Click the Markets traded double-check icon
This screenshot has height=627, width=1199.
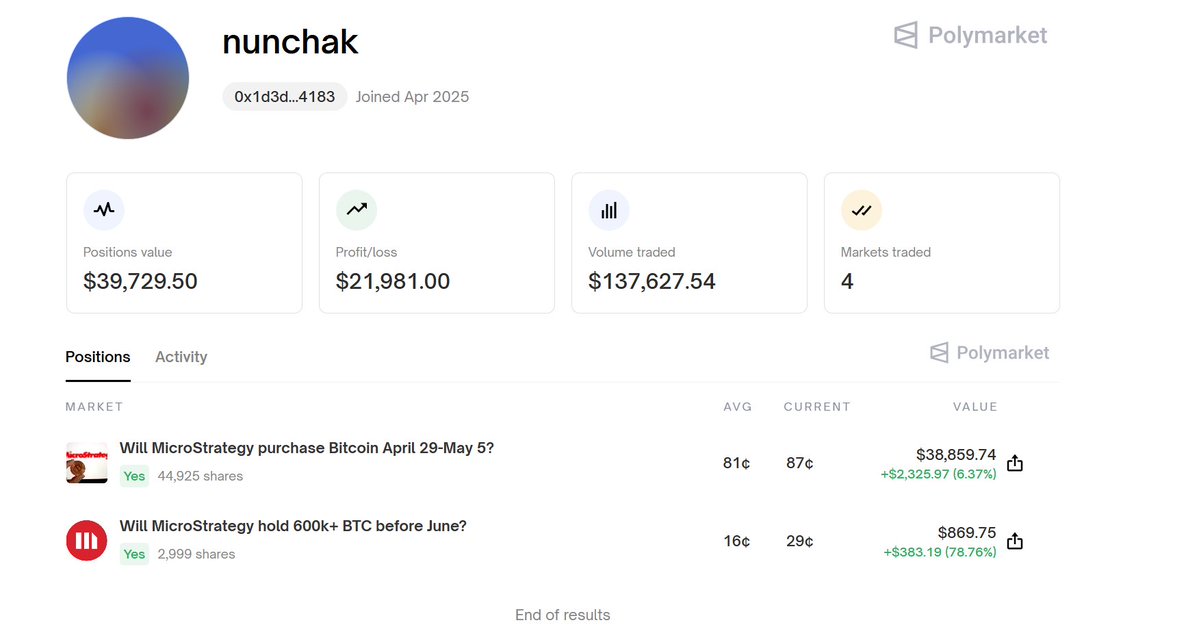pos(861,210)
